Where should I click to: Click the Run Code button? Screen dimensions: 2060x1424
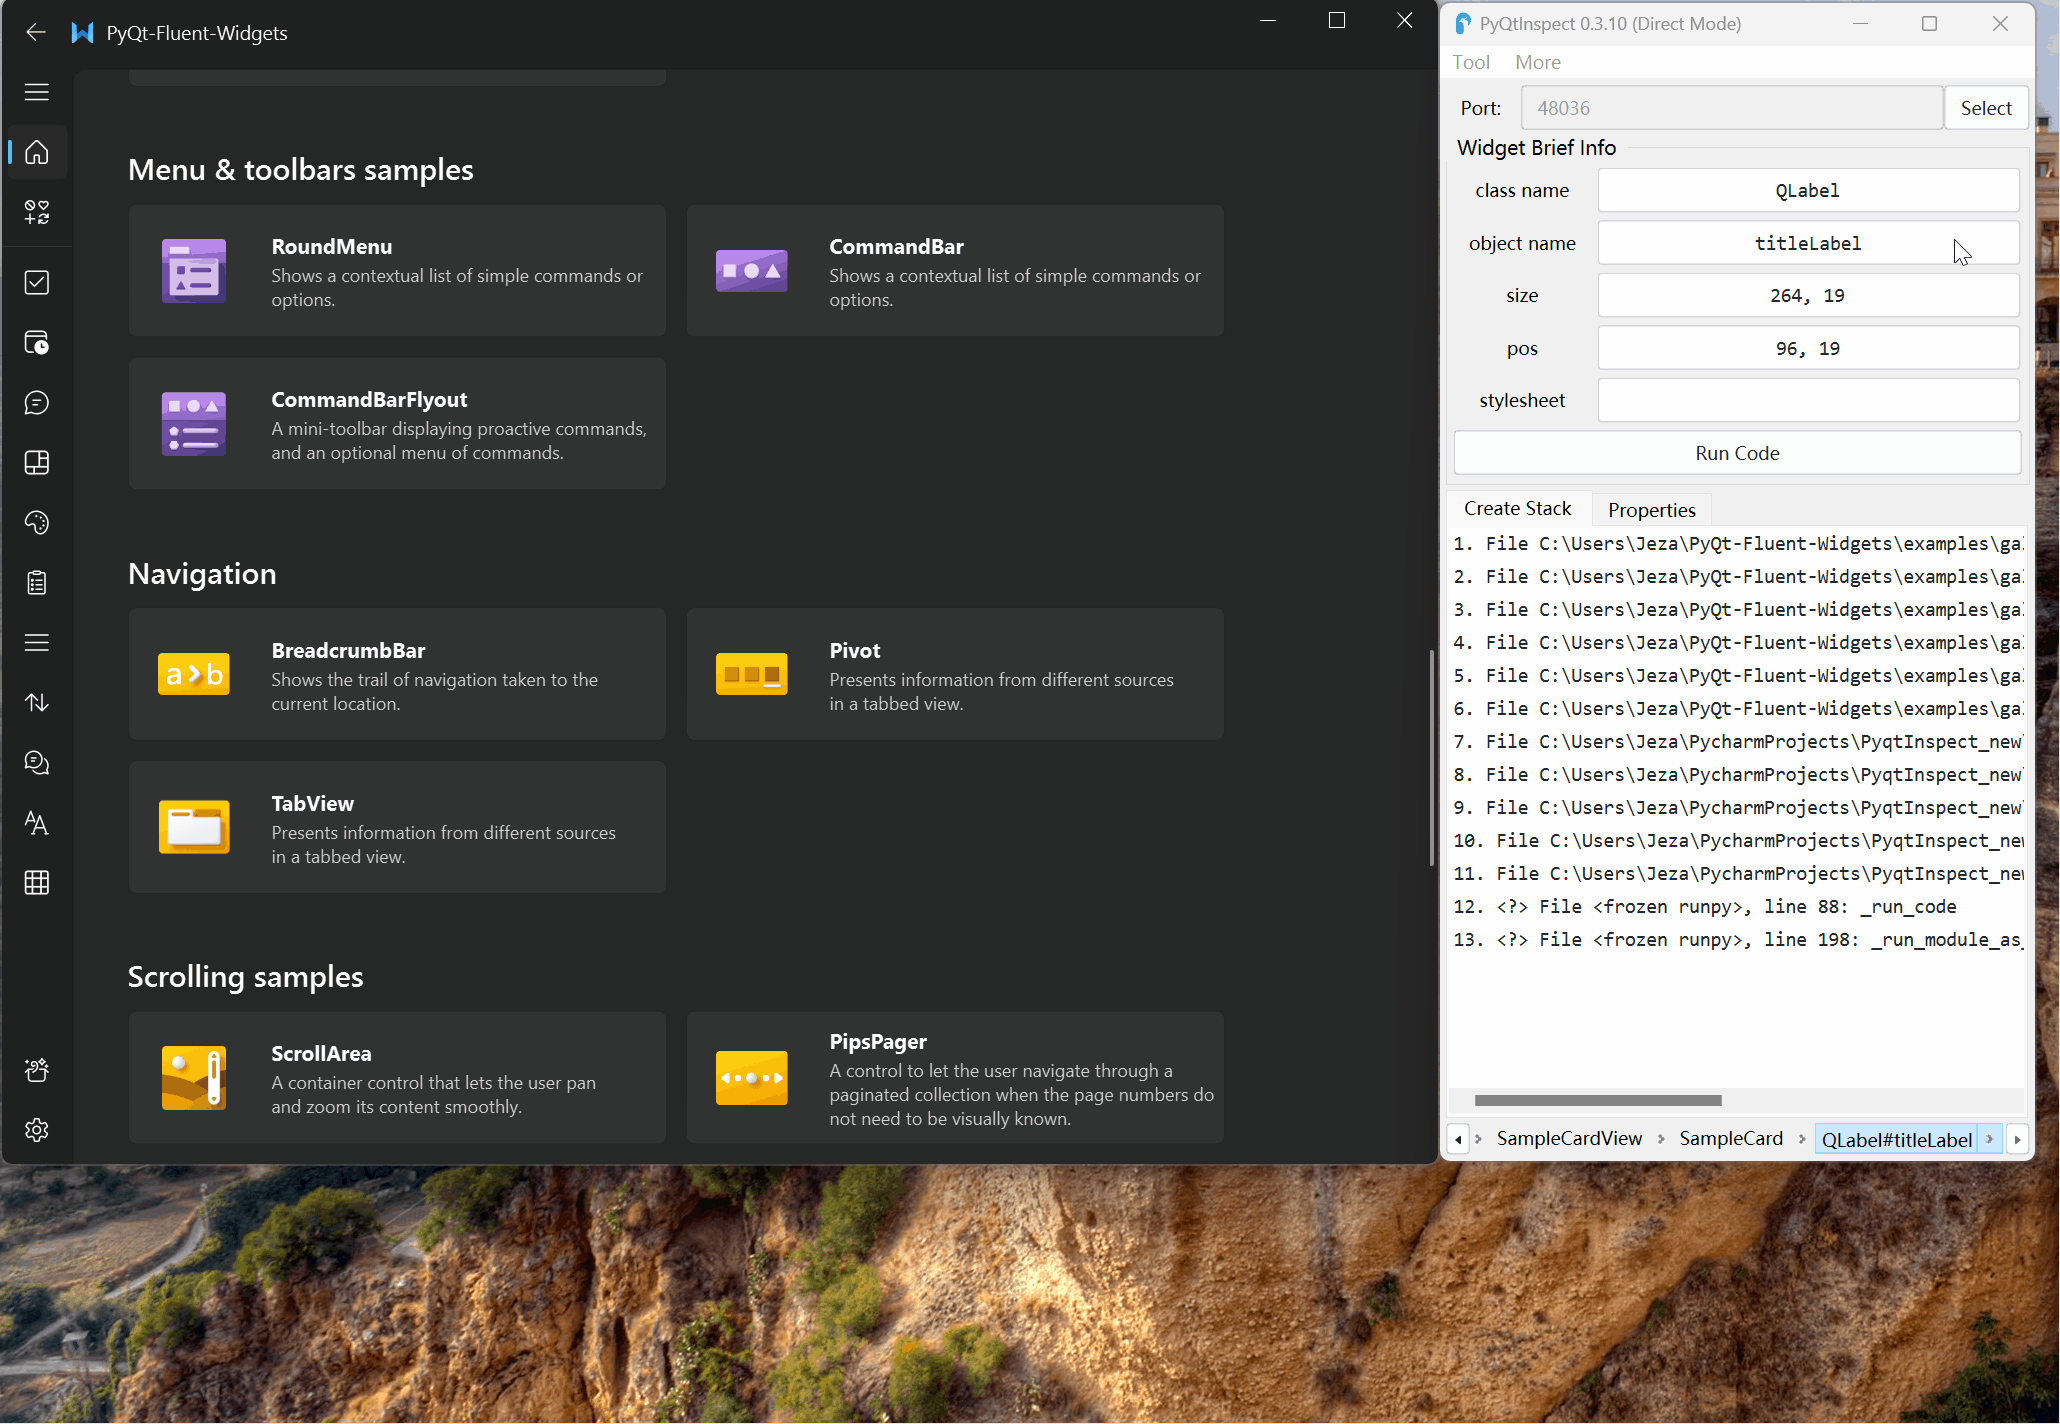(x=1736, y=452)
